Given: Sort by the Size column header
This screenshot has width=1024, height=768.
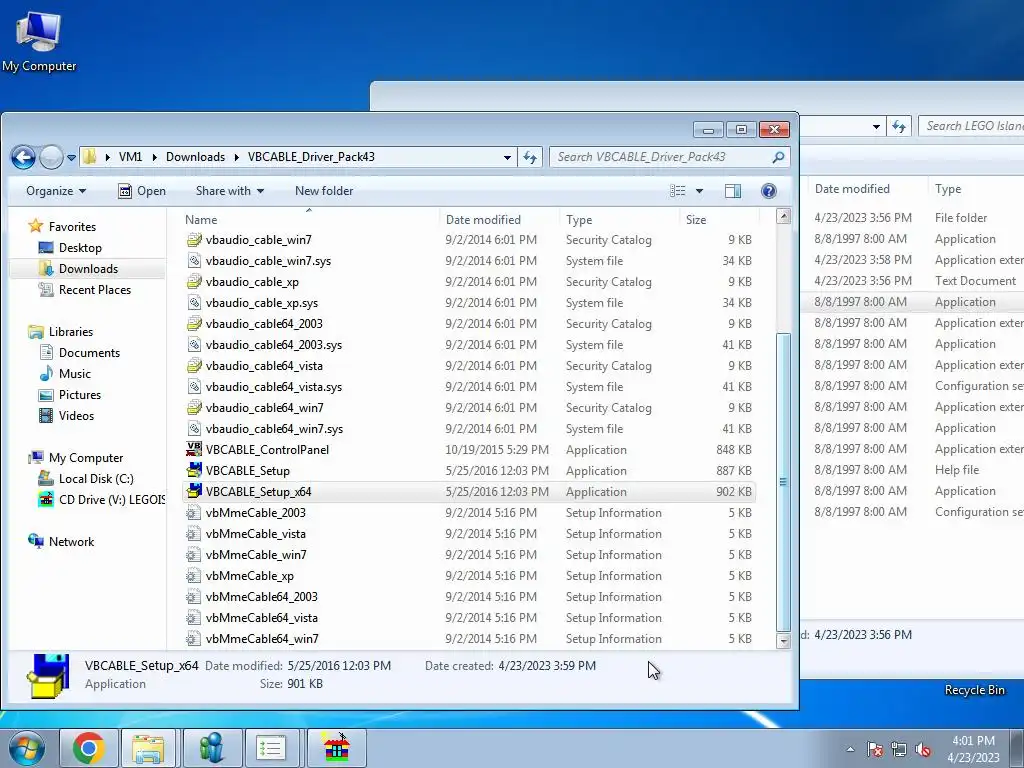Looking at the screenshot, I should [x=718, y=219].
